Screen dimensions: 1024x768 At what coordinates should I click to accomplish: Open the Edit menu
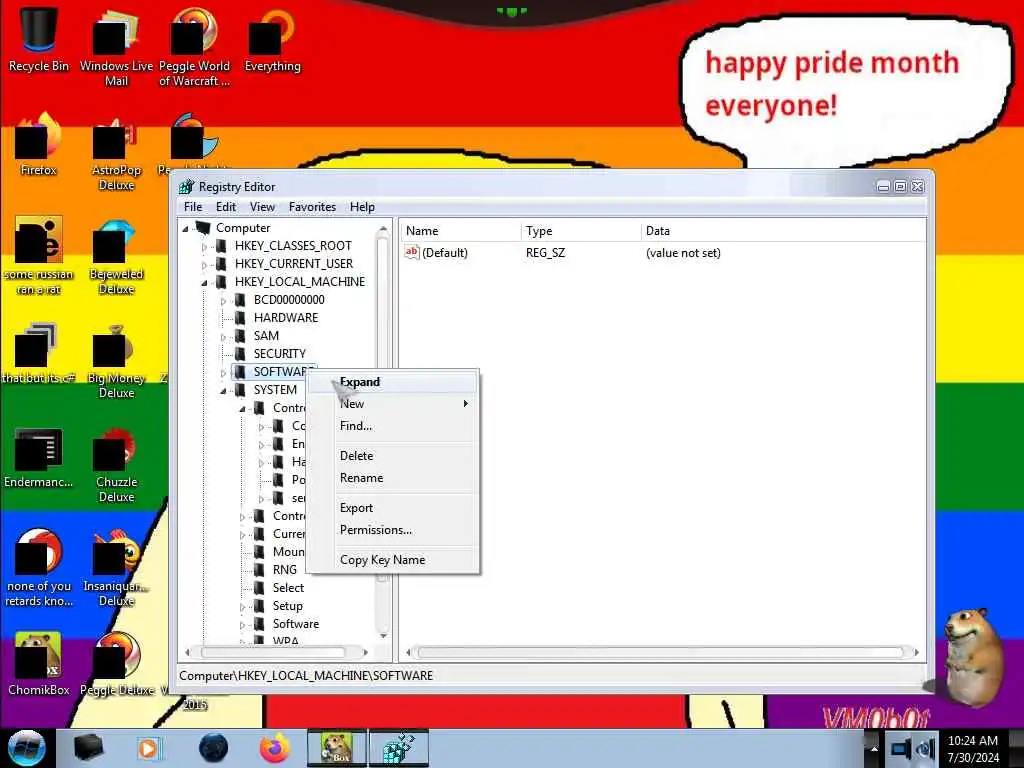(226, 207)
